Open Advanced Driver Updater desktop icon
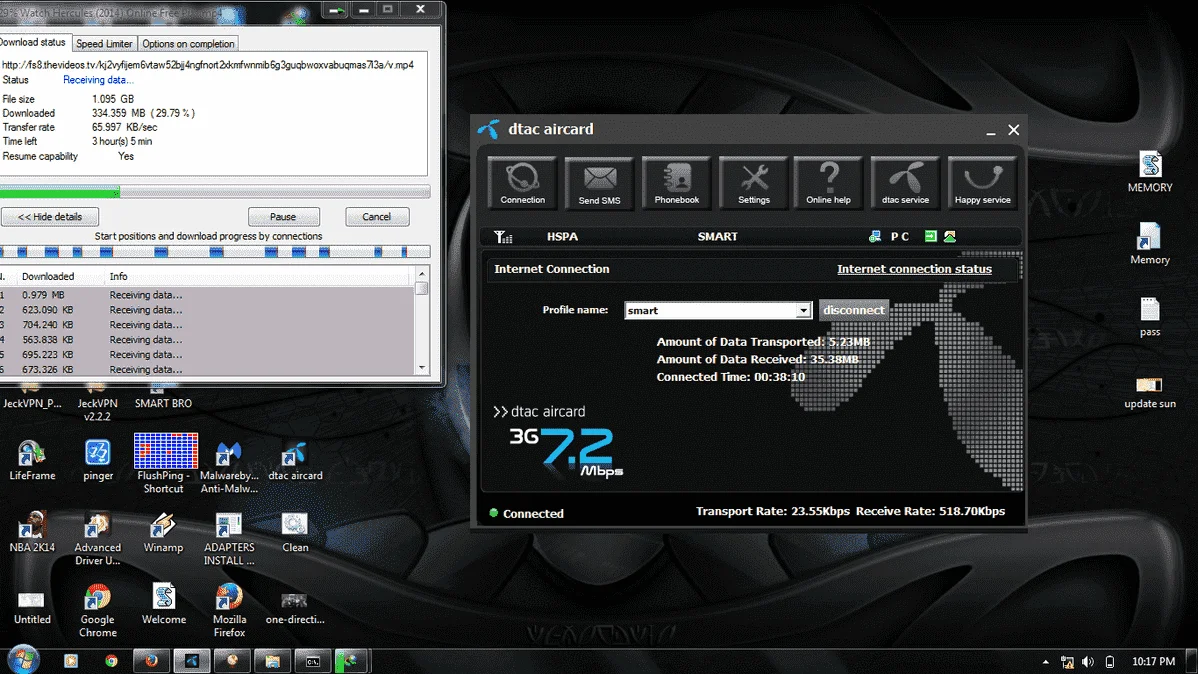This screenshot has width=1198, height=674. [98, 539]
